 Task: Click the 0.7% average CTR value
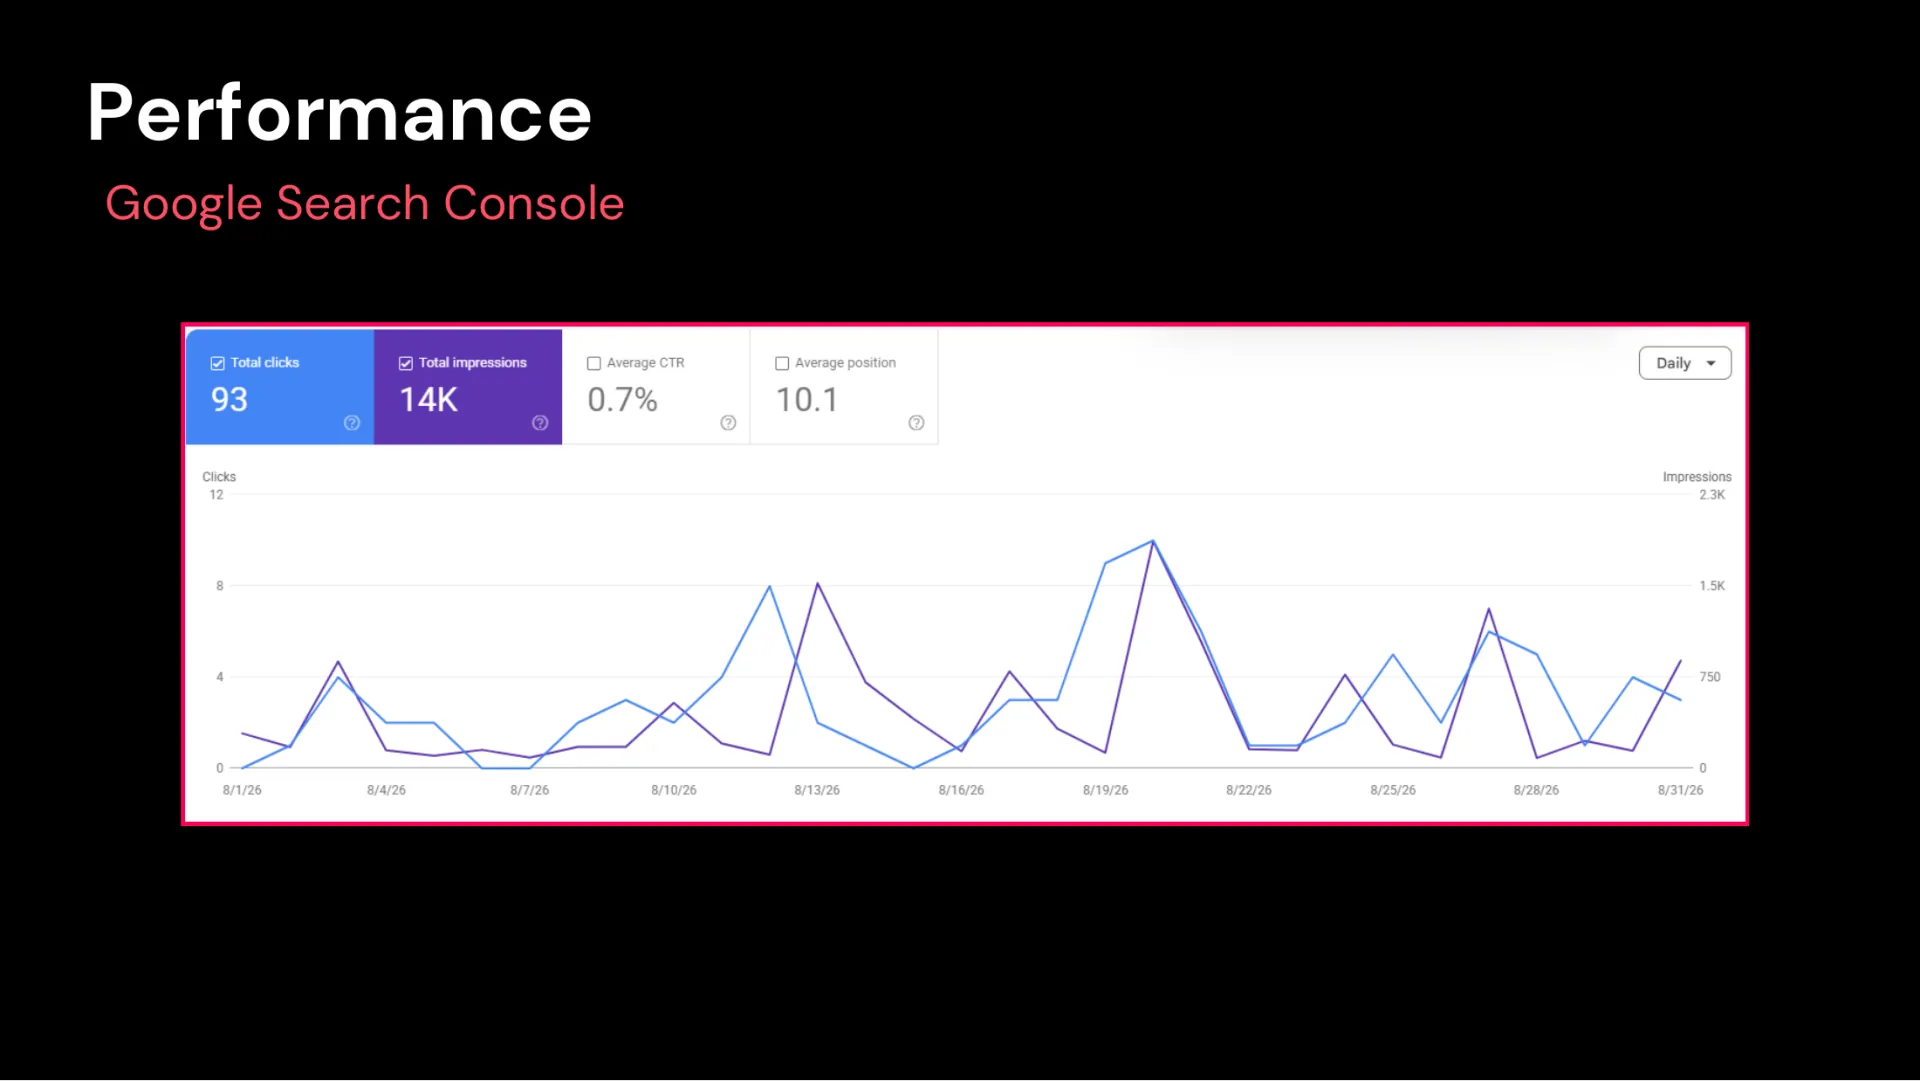622,400
